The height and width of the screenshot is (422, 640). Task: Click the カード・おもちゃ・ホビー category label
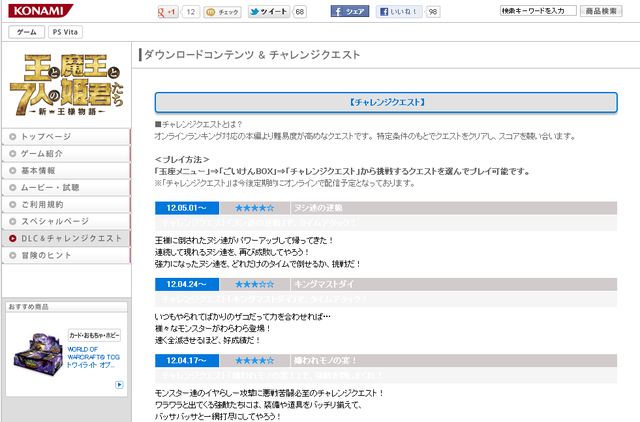tap(94, 335)
